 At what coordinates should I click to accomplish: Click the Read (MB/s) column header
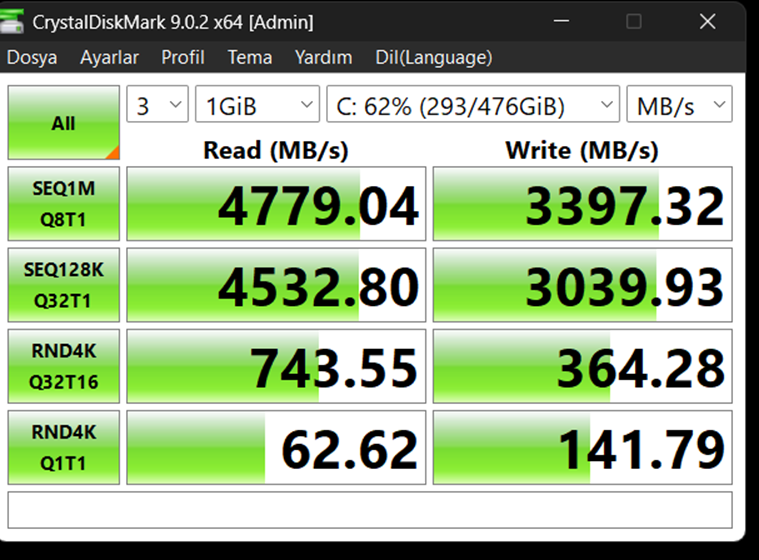(276, 151)
